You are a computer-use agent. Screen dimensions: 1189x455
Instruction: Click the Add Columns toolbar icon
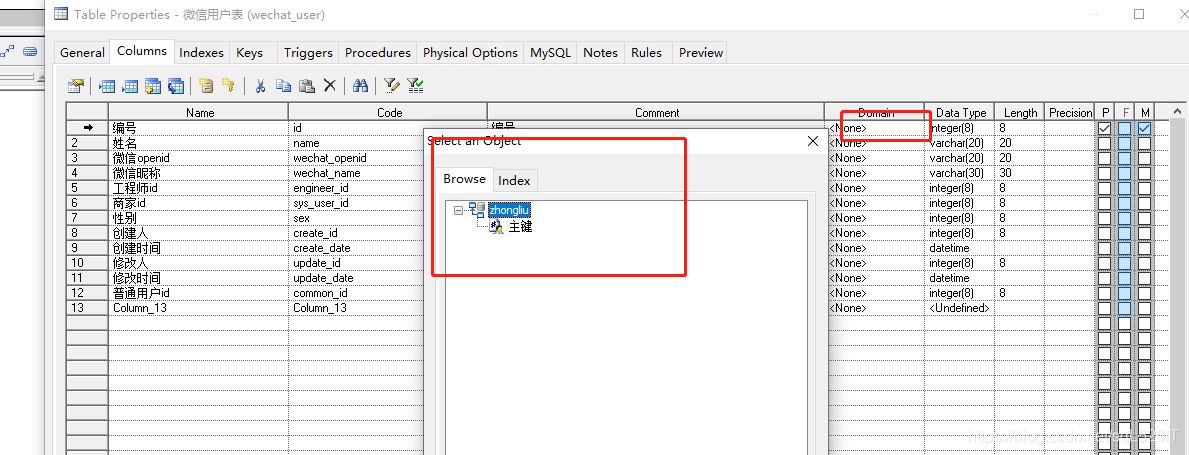pyautogui.click(x=153, y=86)
